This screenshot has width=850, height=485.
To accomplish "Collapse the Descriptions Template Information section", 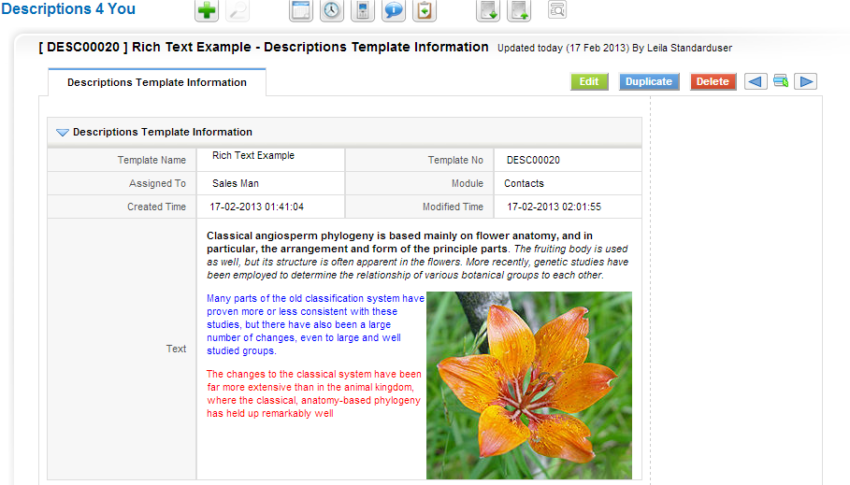I will 62,133.
